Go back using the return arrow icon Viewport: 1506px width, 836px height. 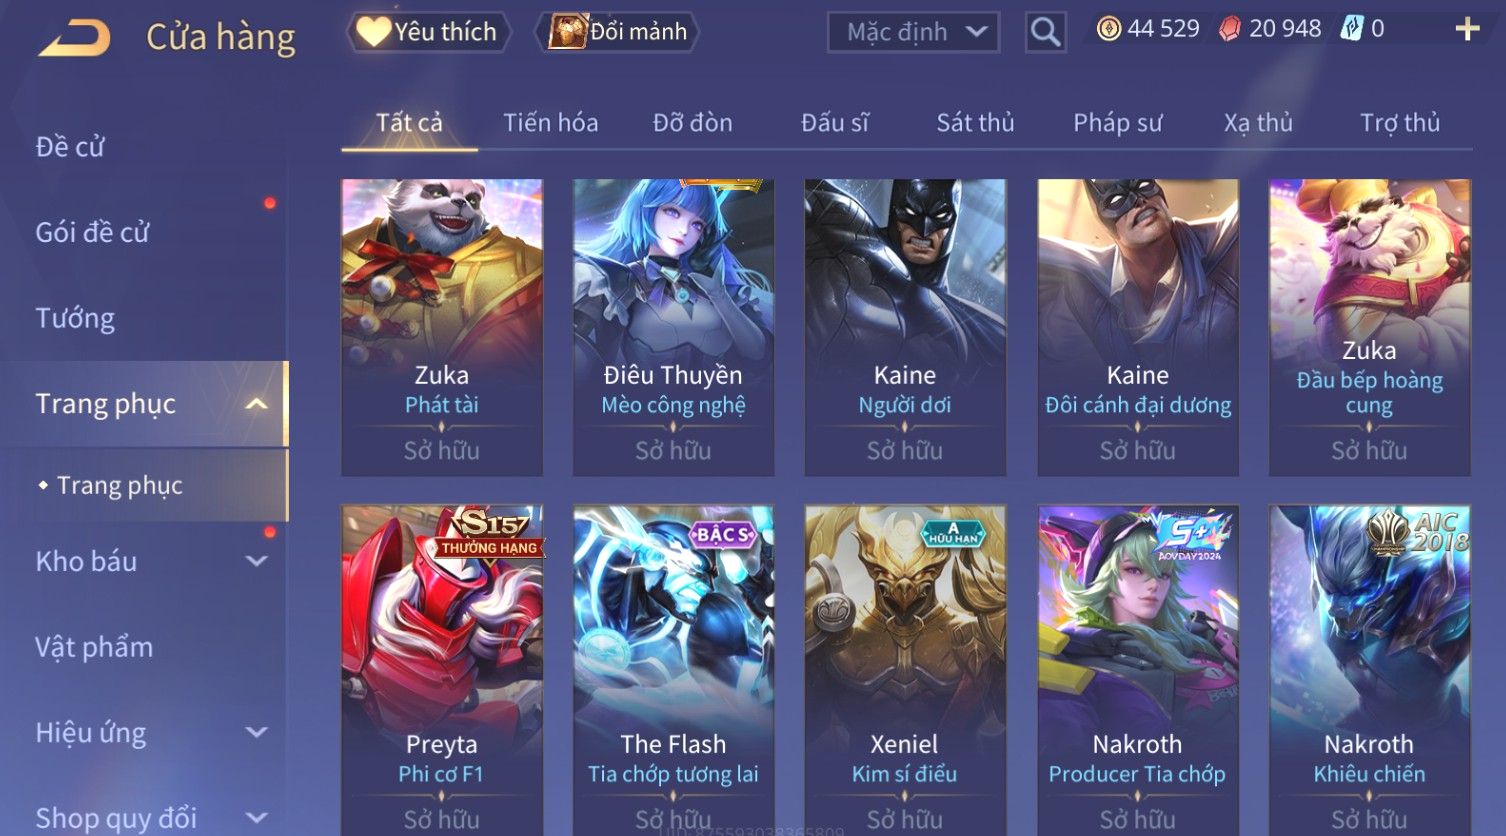[x=75, y=38]
